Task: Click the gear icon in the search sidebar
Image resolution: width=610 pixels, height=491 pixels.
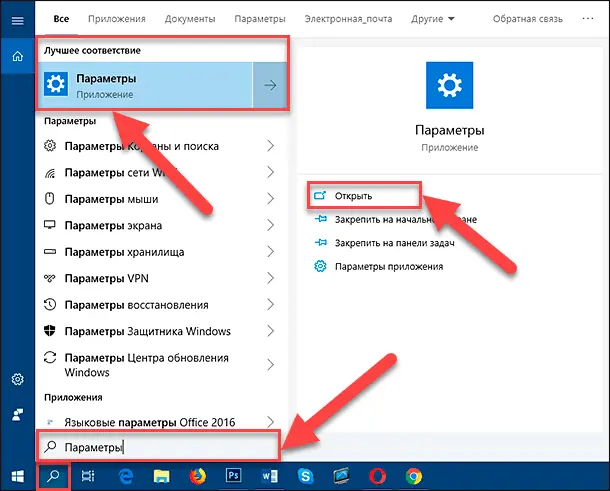Action: point(17,380)
